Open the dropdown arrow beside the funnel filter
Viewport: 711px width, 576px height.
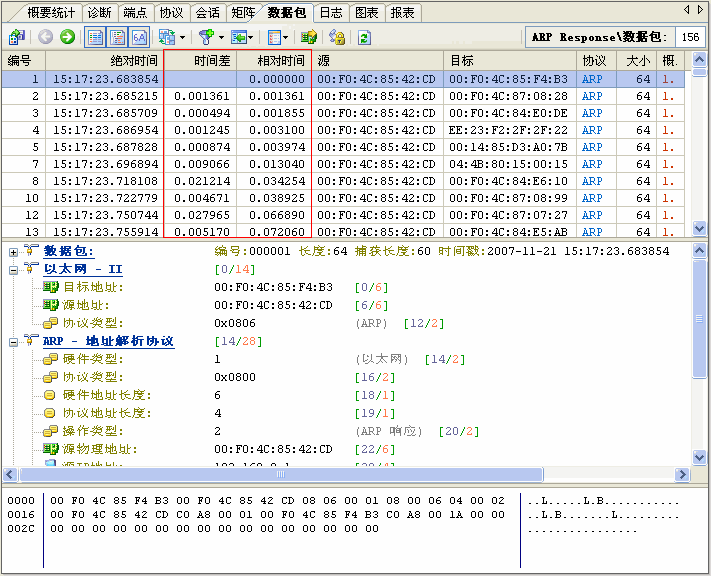[x=221, y=37]
